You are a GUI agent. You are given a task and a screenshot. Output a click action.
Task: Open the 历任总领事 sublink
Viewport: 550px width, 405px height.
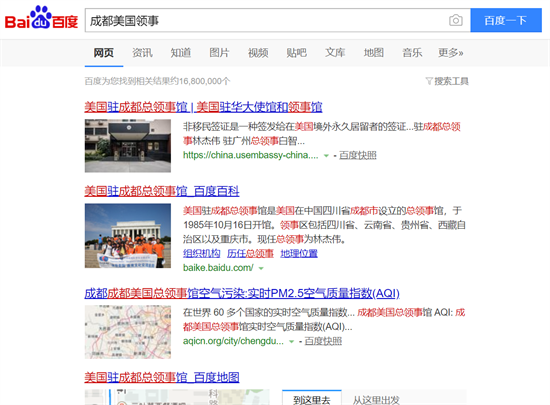point(250,253)
